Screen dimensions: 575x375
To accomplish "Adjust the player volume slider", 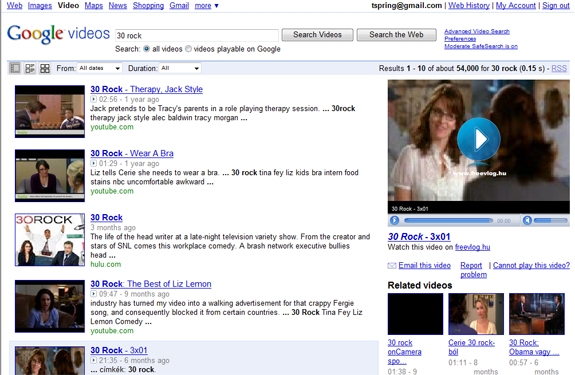I will (551, 221).
